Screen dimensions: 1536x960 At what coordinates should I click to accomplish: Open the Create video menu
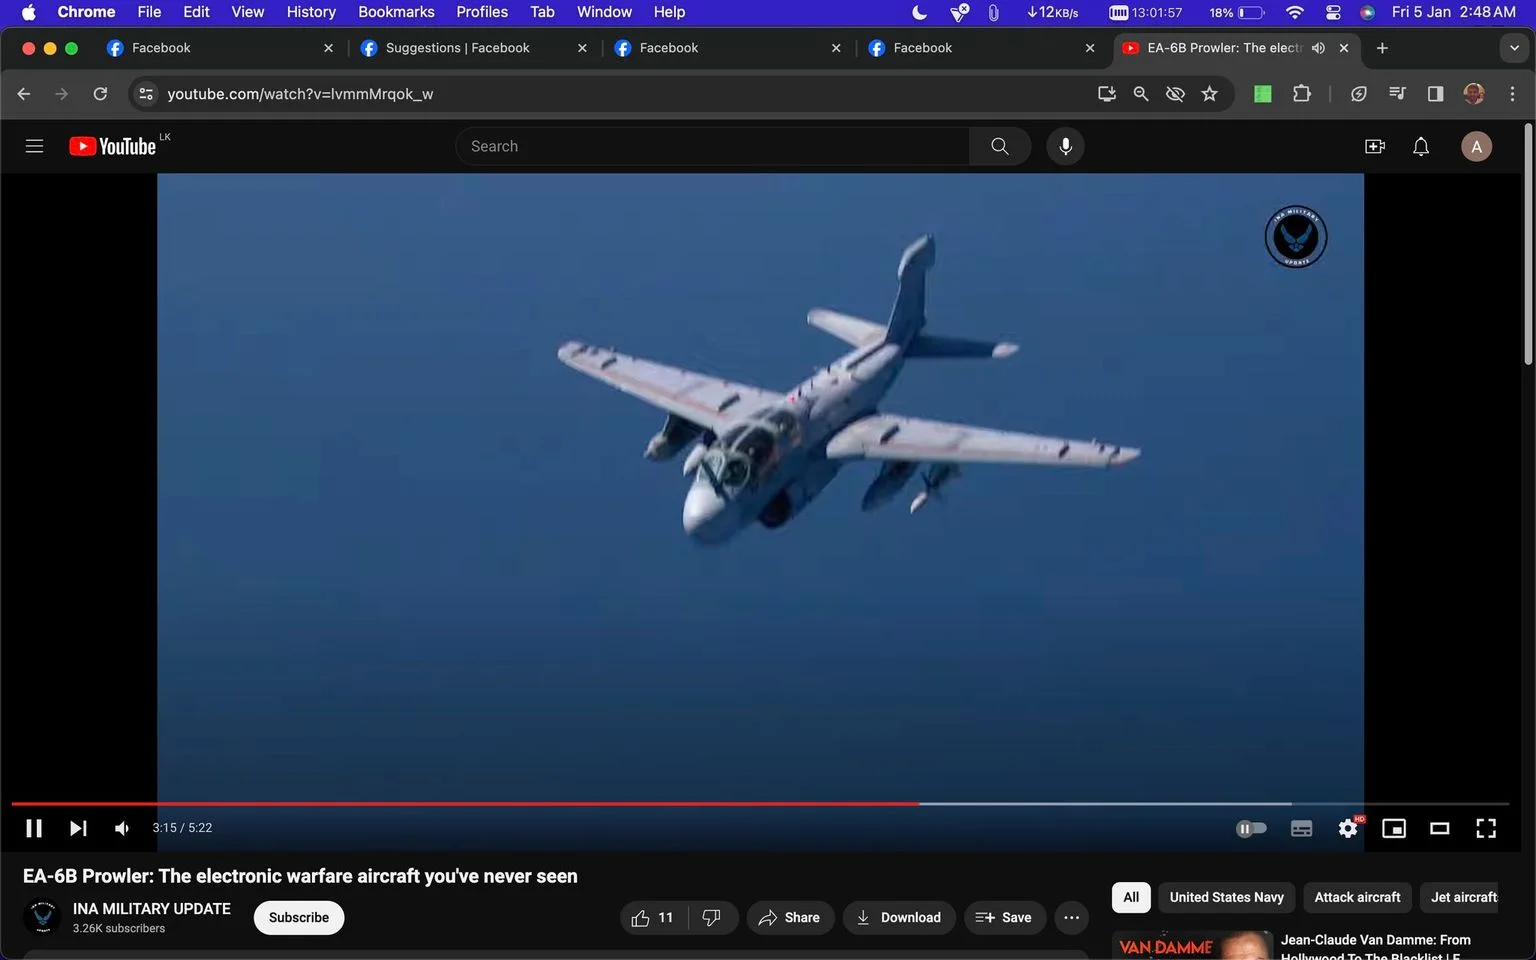click(x=1375, y=146)
